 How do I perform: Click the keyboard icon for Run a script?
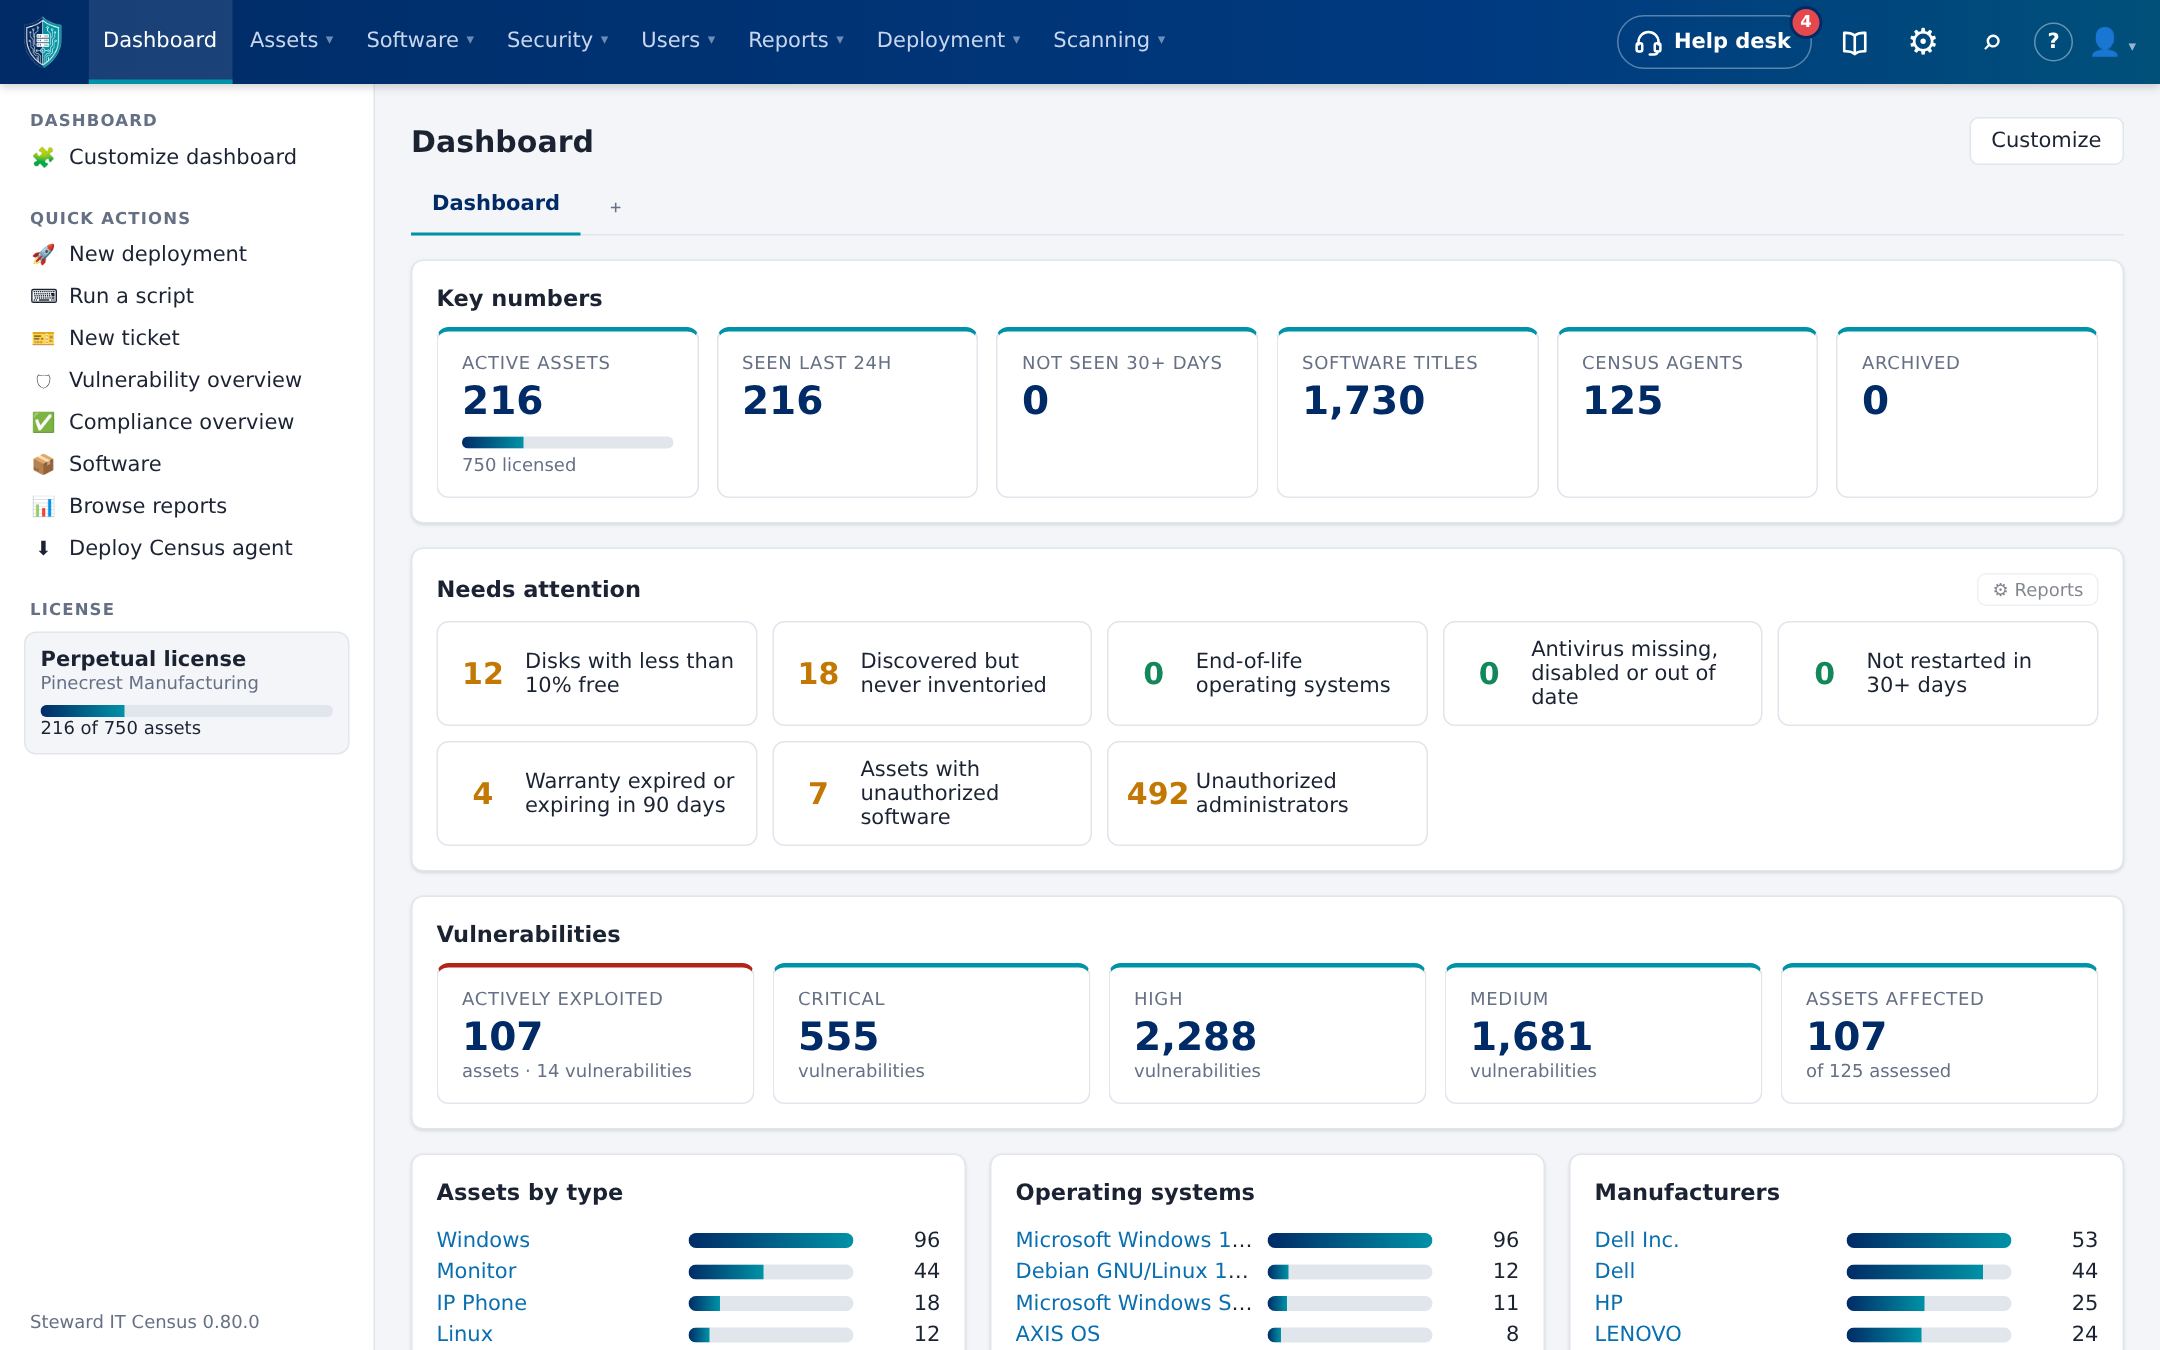tap(43, 296)
